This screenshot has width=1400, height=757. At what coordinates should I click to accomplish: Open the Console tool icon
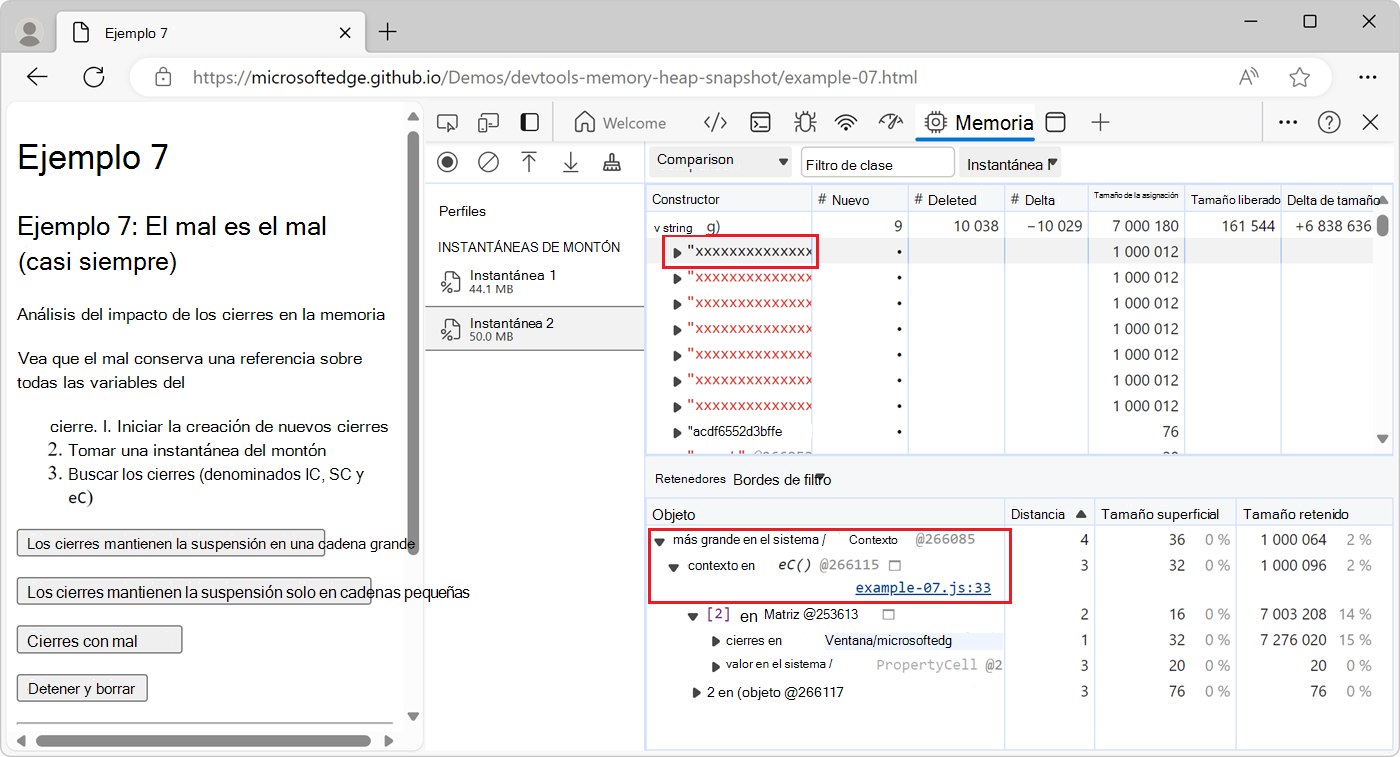pos(761,123)
